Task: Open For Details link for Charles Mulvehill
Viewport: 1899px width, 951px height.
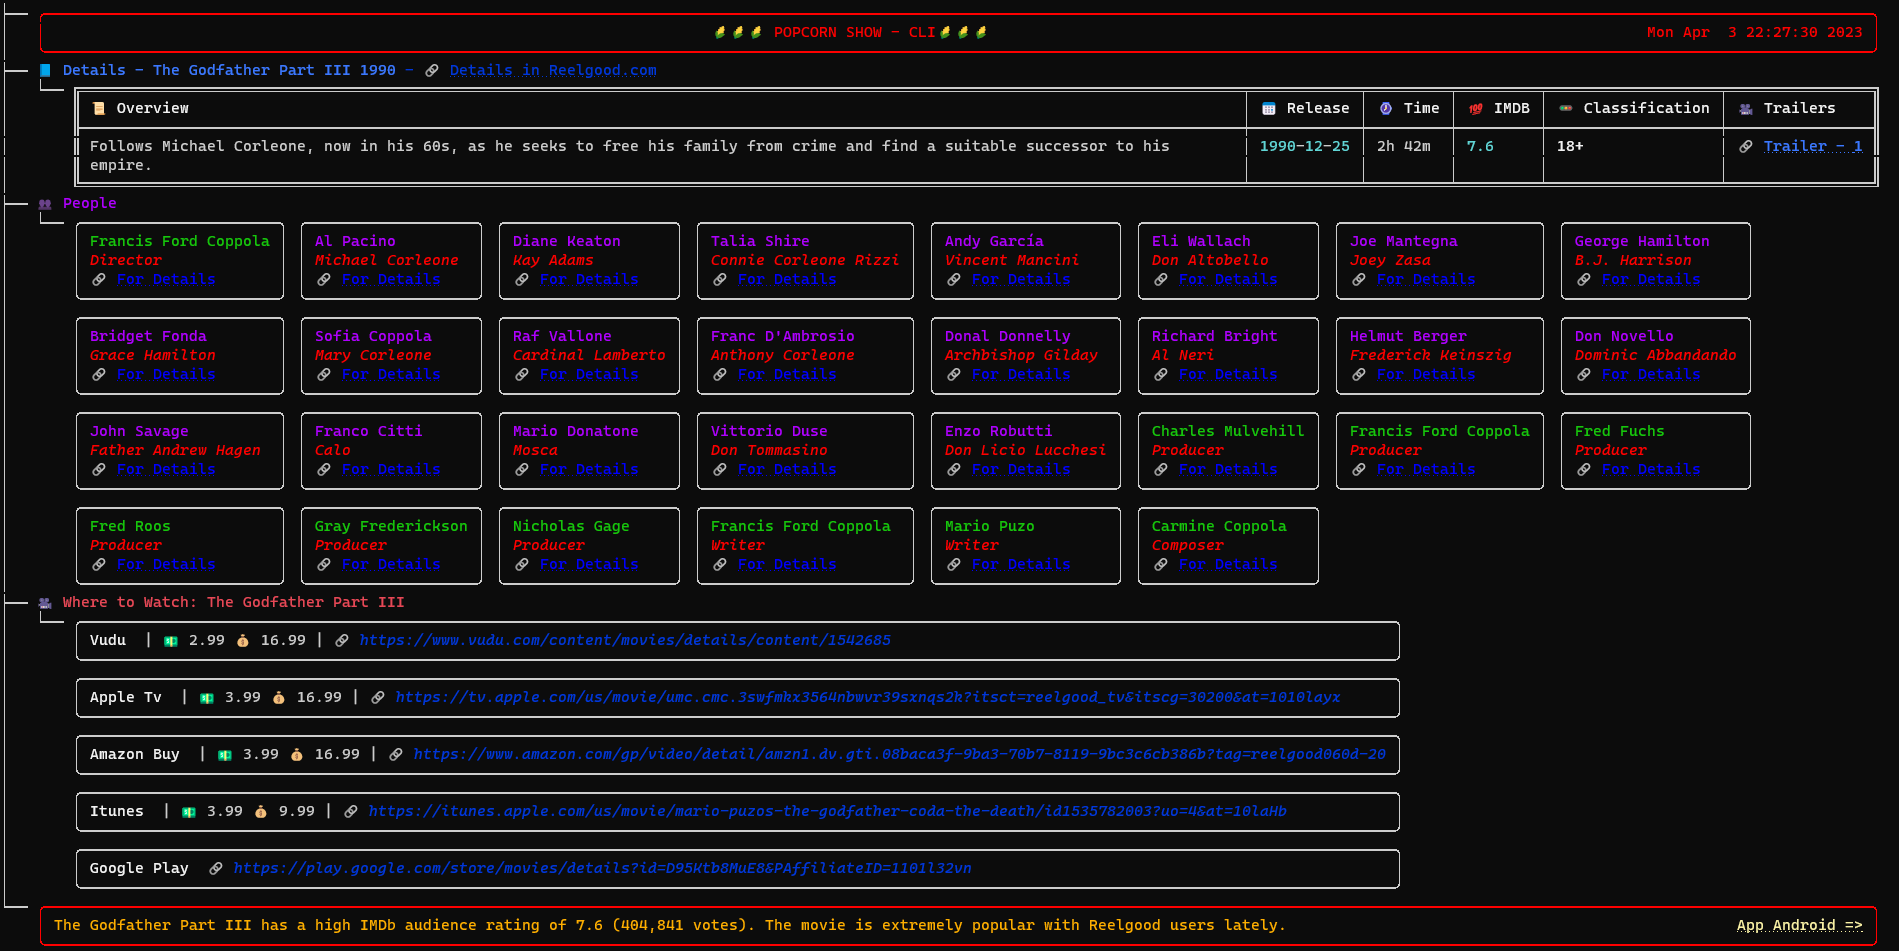Action: [1228, 470]
